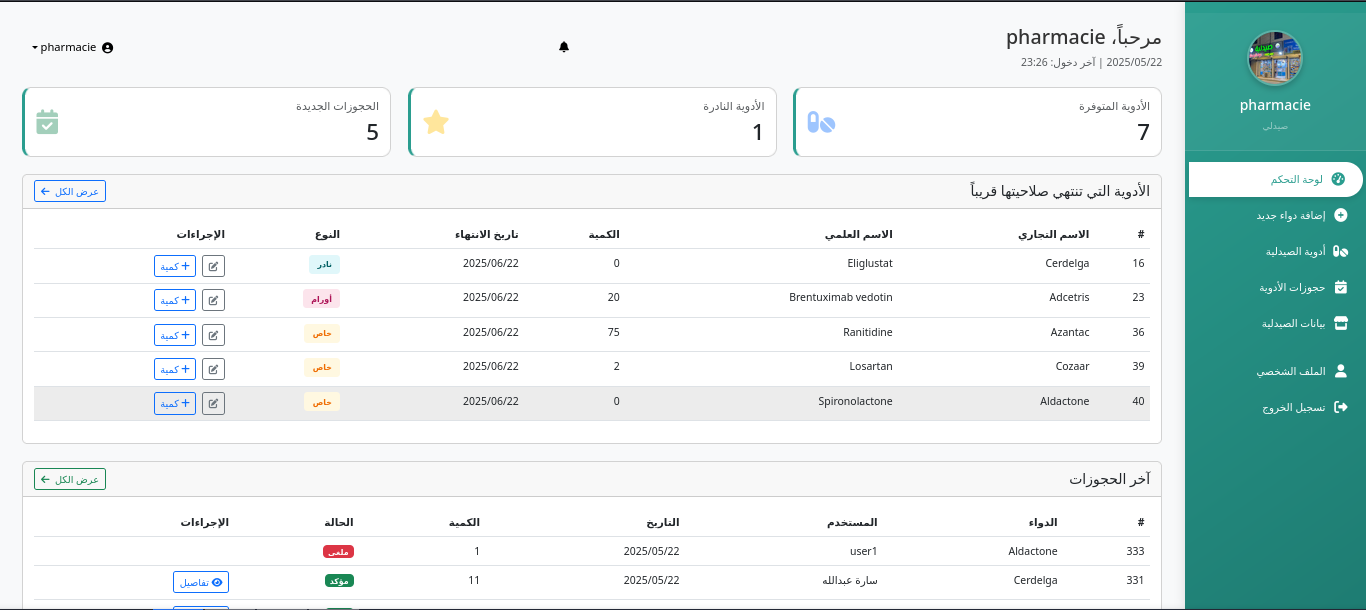The image size is (1366, 610).
Task: Click عرض الكل in expiring medicines section
Action: 70,191
